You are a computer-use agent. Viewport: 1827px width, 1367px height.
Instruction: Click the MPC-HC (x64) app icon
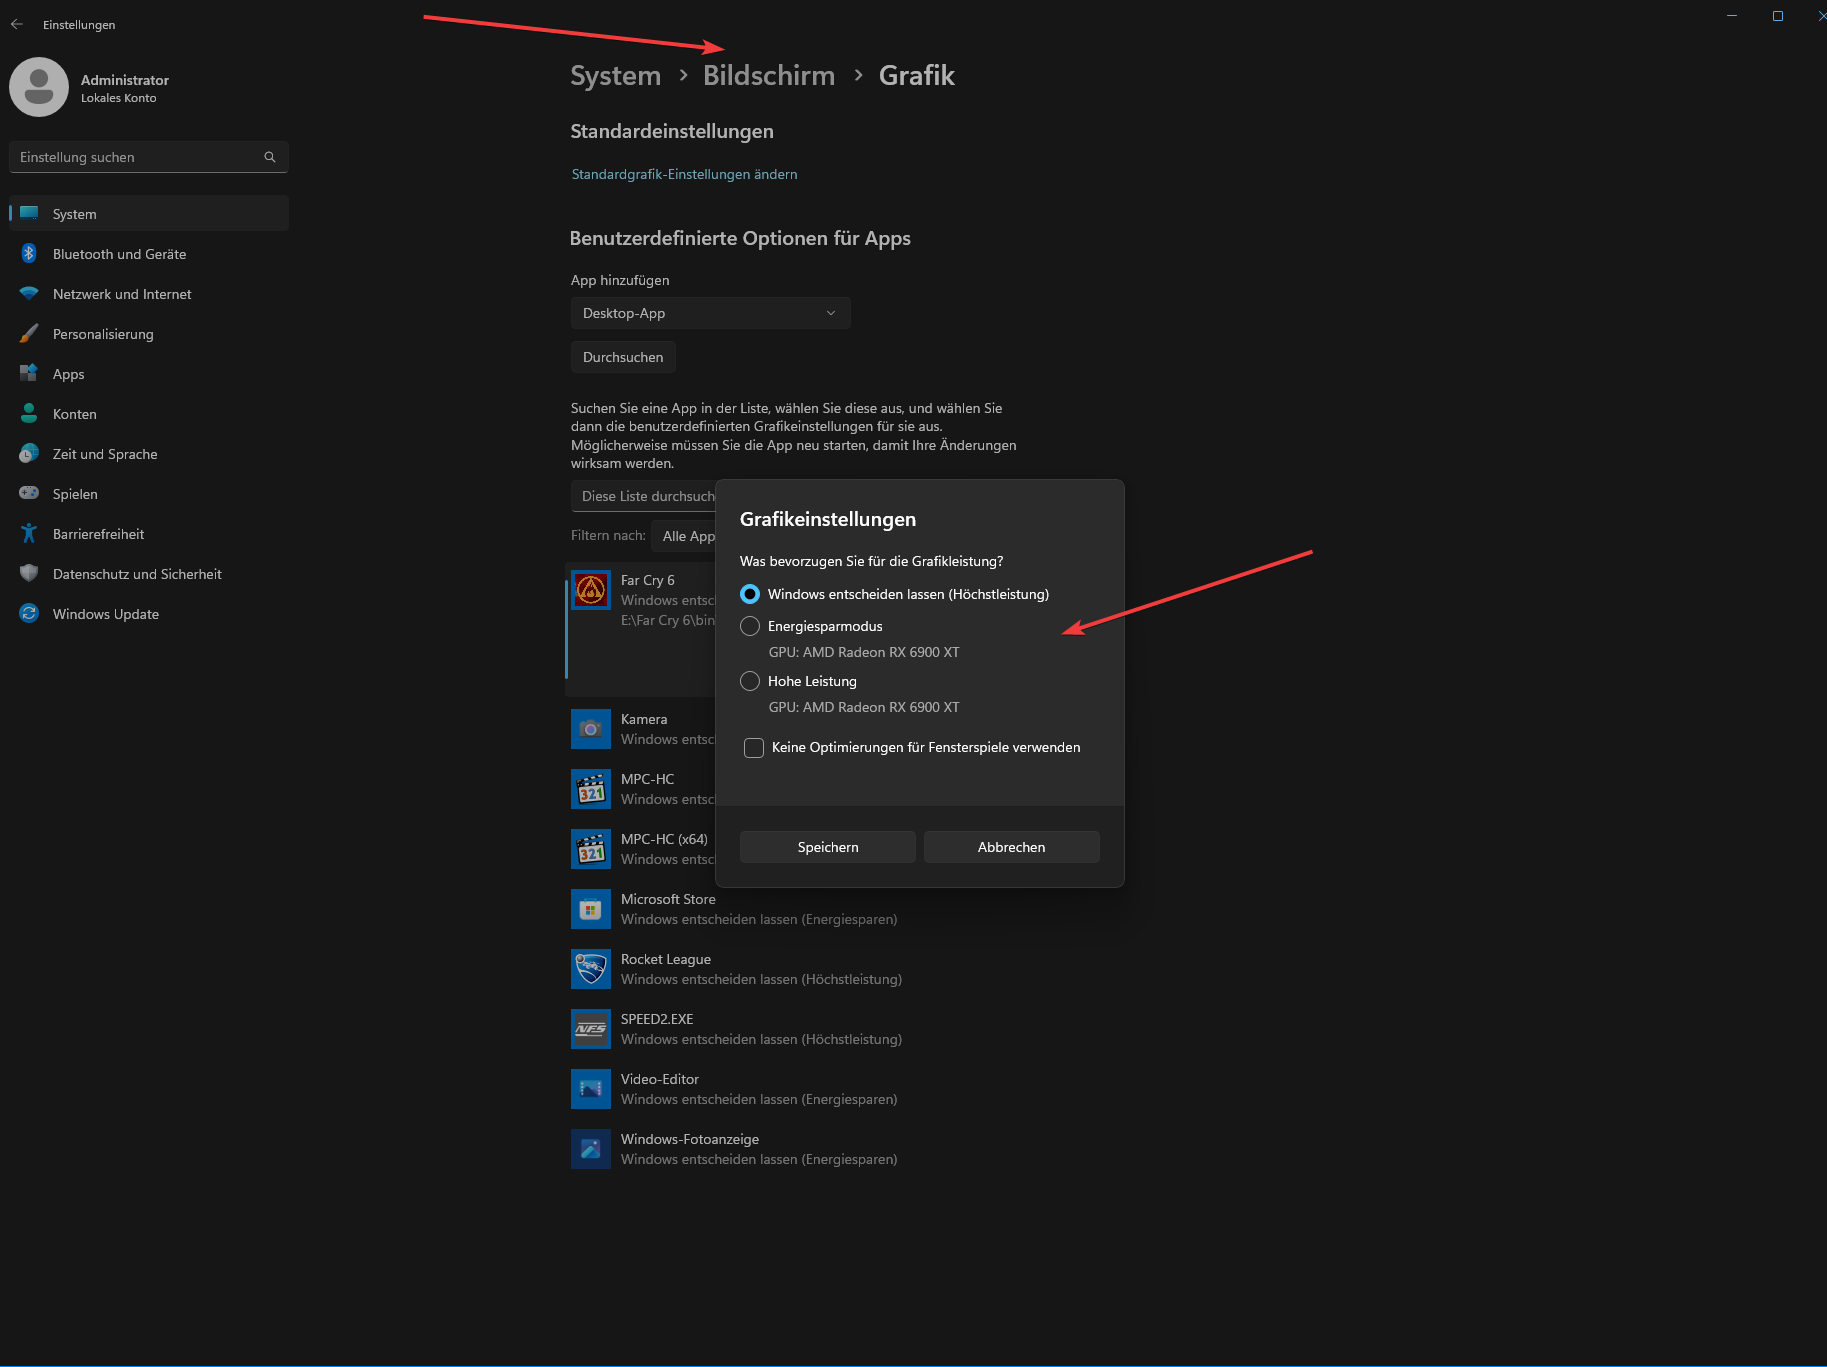[591, 849]
